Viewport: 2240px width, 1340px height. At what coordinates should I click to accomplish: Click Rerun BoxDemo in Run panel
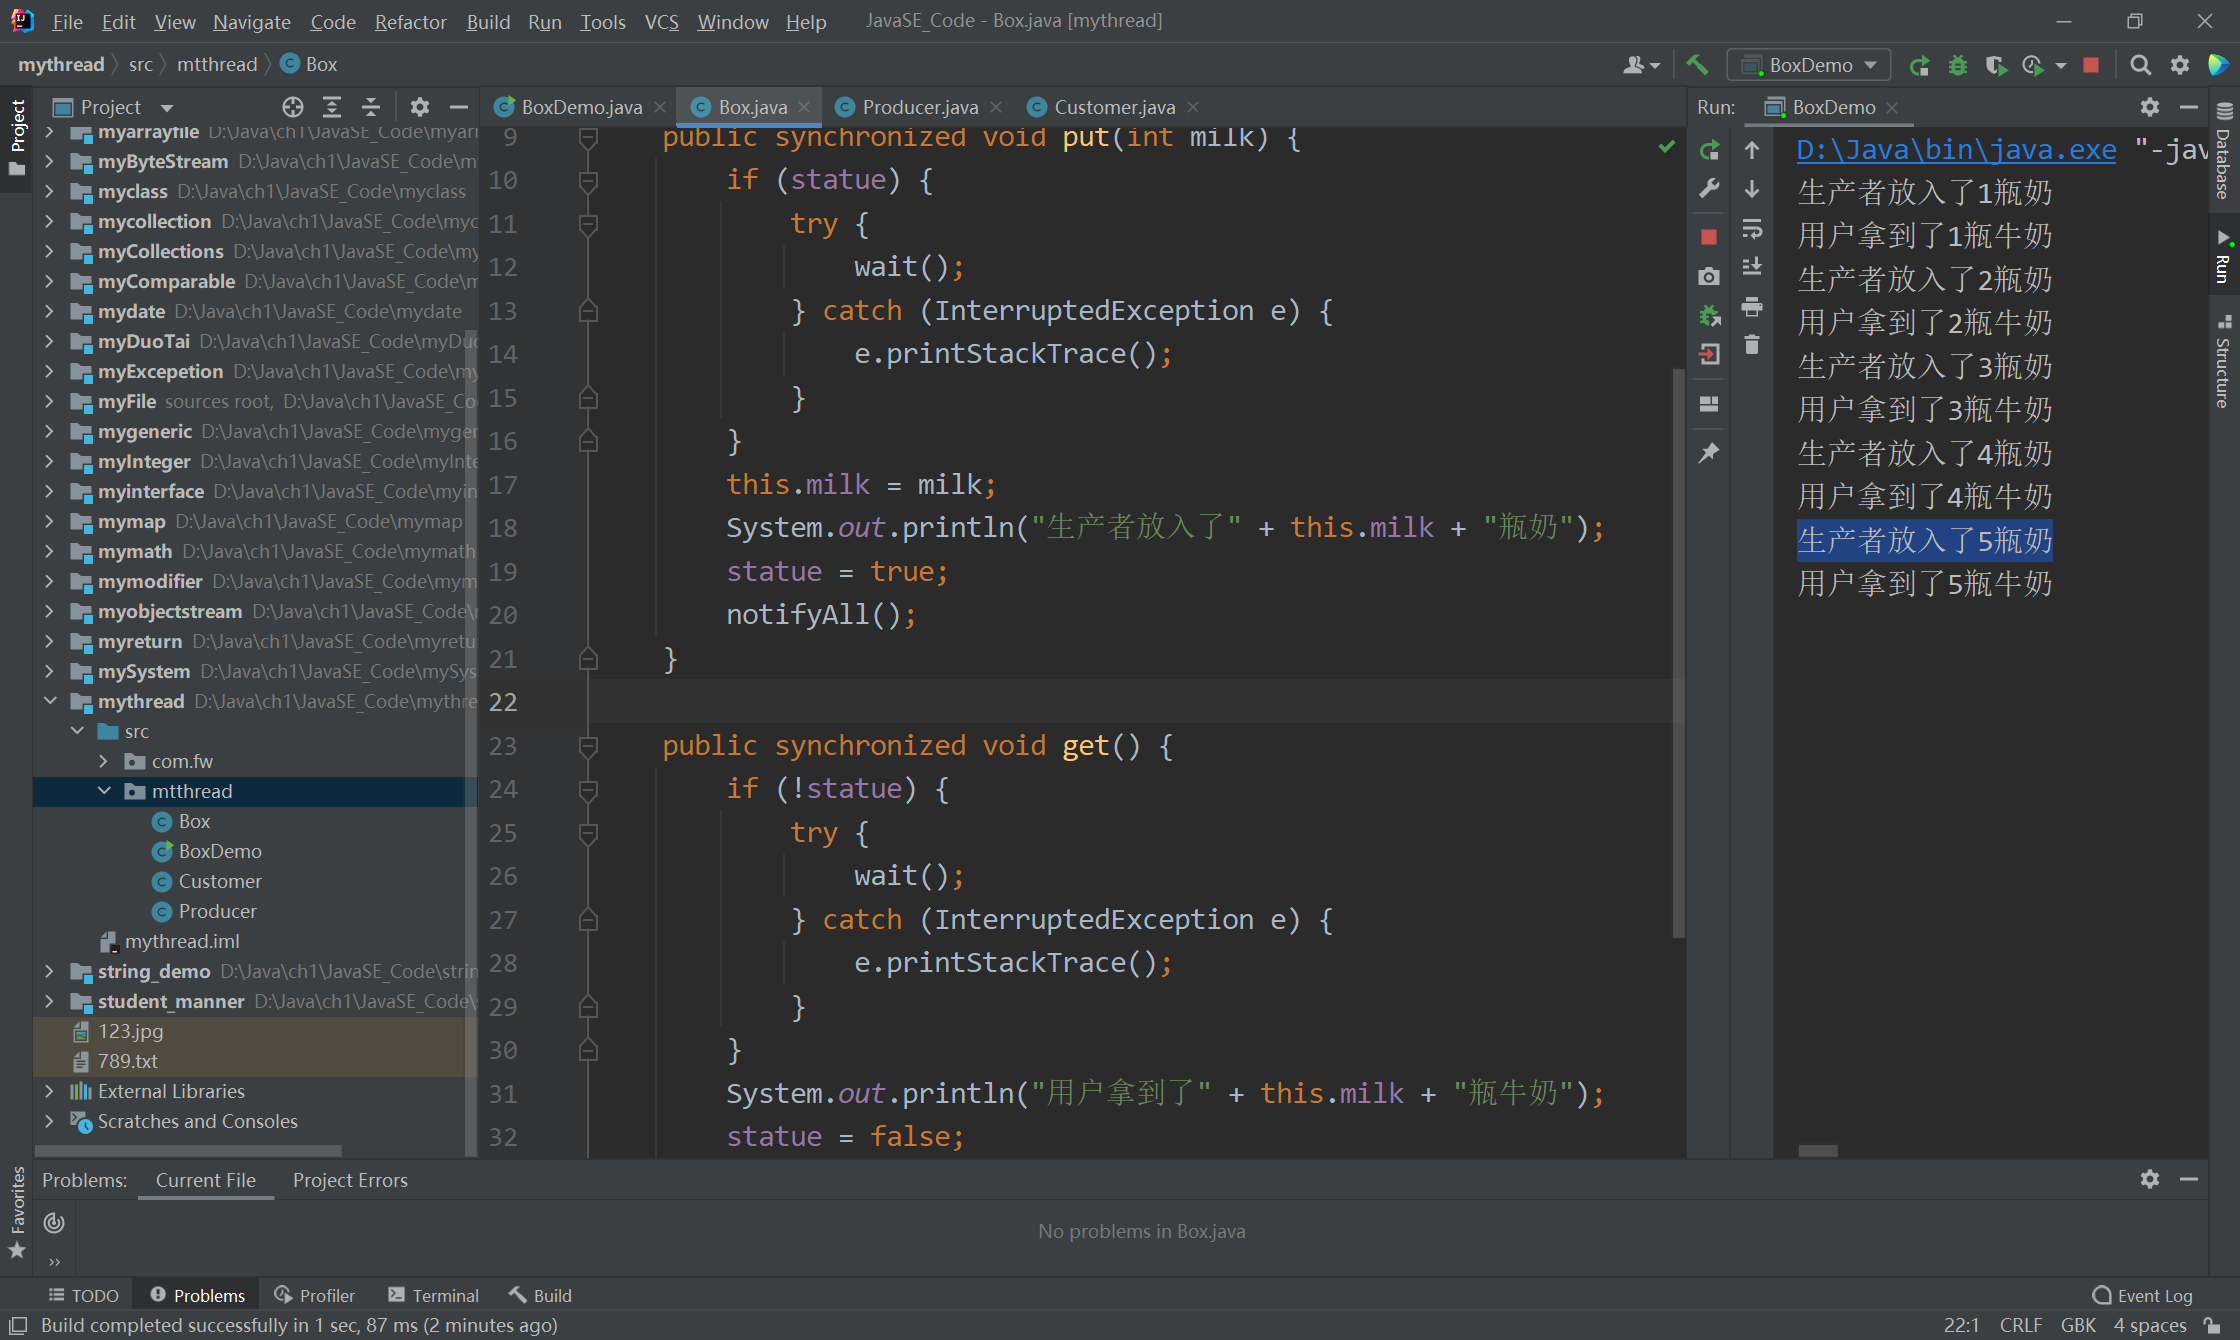point(1709,151)
